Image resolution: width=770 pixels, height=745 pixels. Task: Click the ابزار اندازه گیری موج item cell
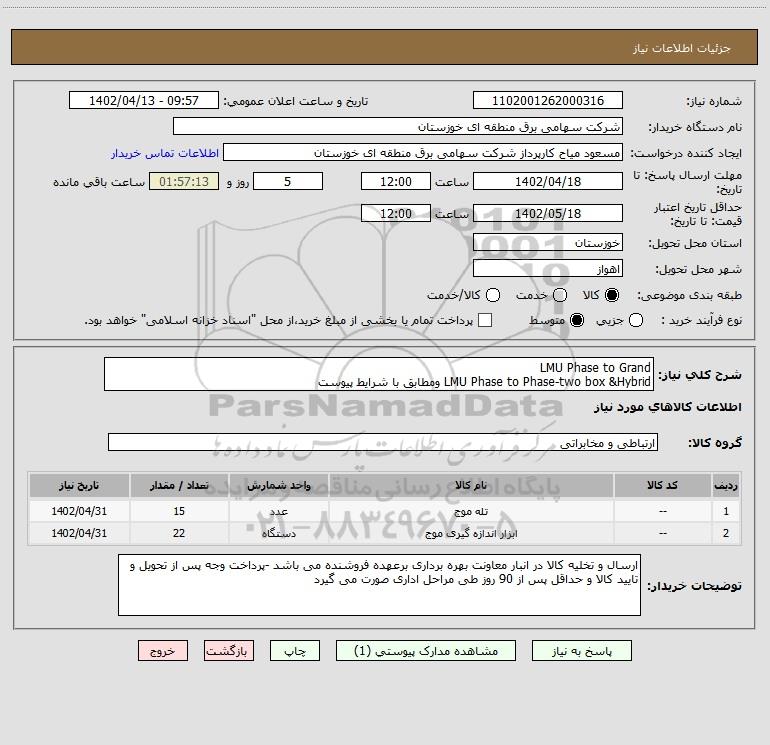point(471,533)
